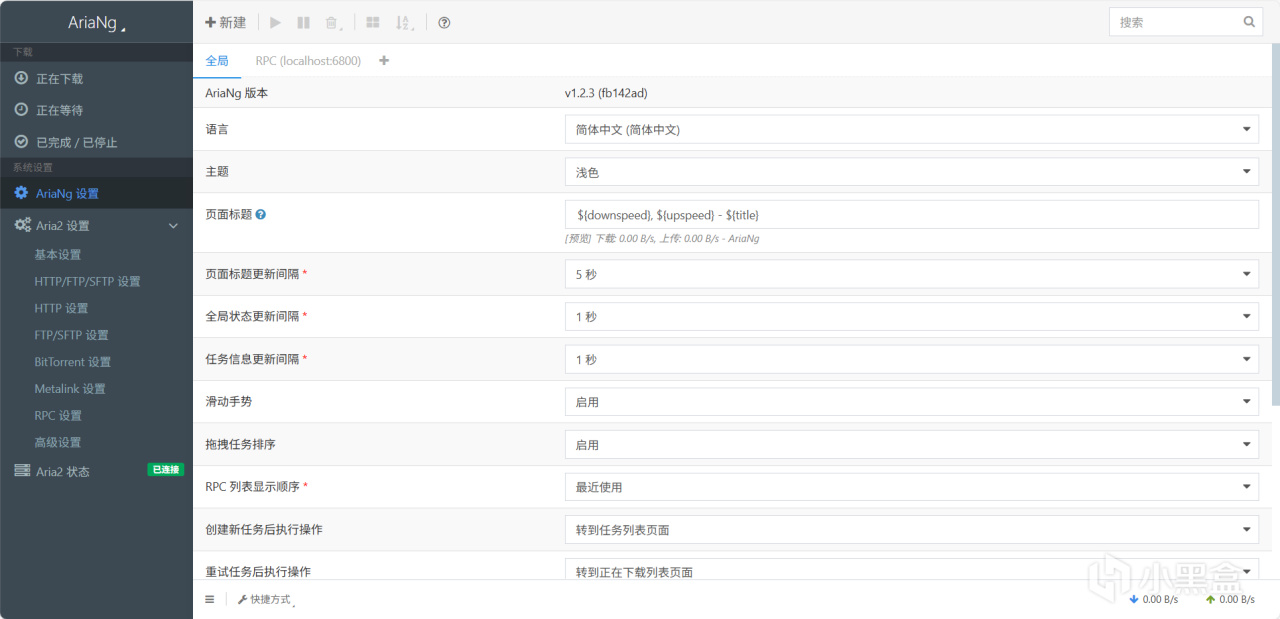Image resolution: width=1280 pixels, height=619 pixels.
Task: Open 滑动手势 dropdown
Action: (912, 402)
